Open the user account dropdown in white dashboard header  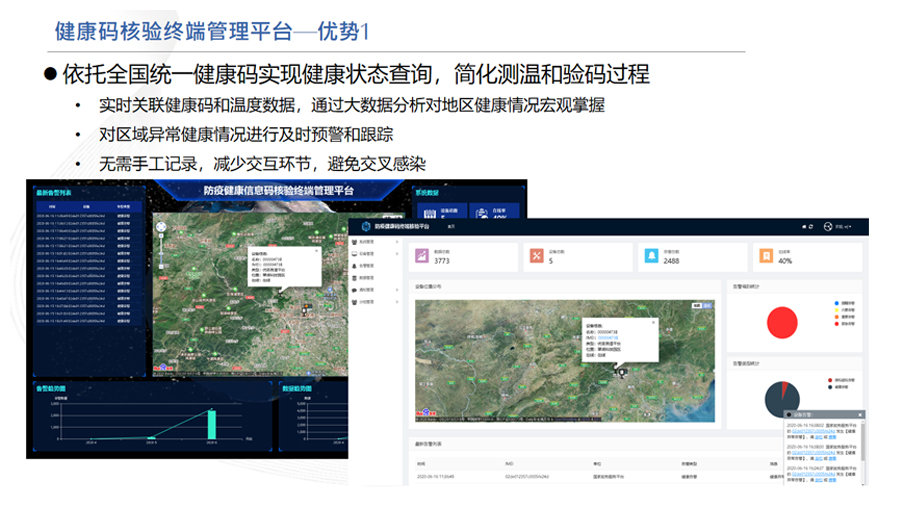click(x=843, y=226)
